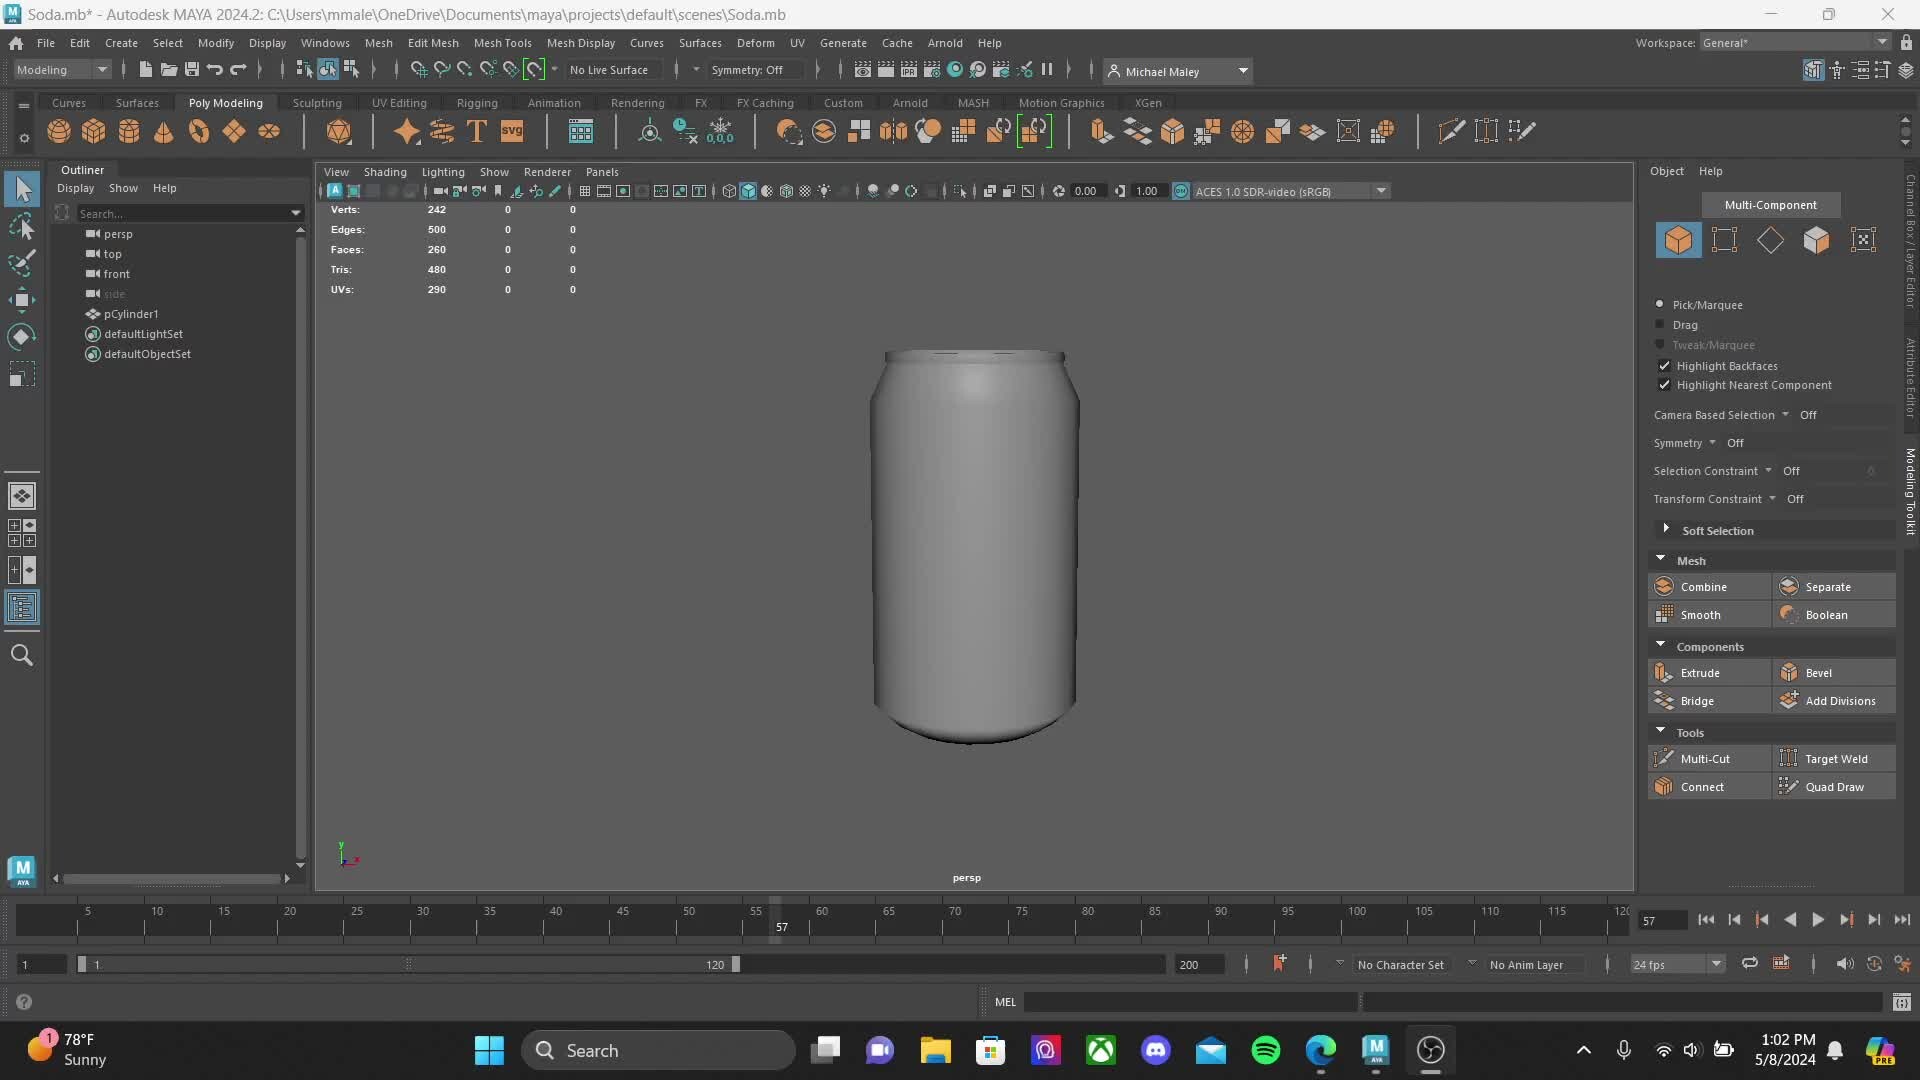Select the 3D Type tool on the shelf
Screen dimensions: 1920x1080
click(475, 131)
